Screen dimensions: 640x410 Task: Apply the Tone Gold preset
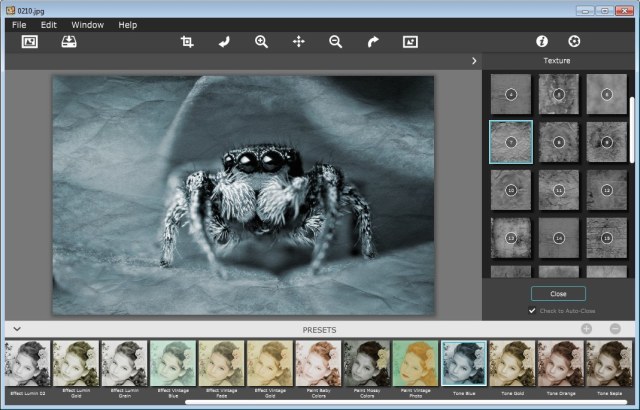pos(512,365)
